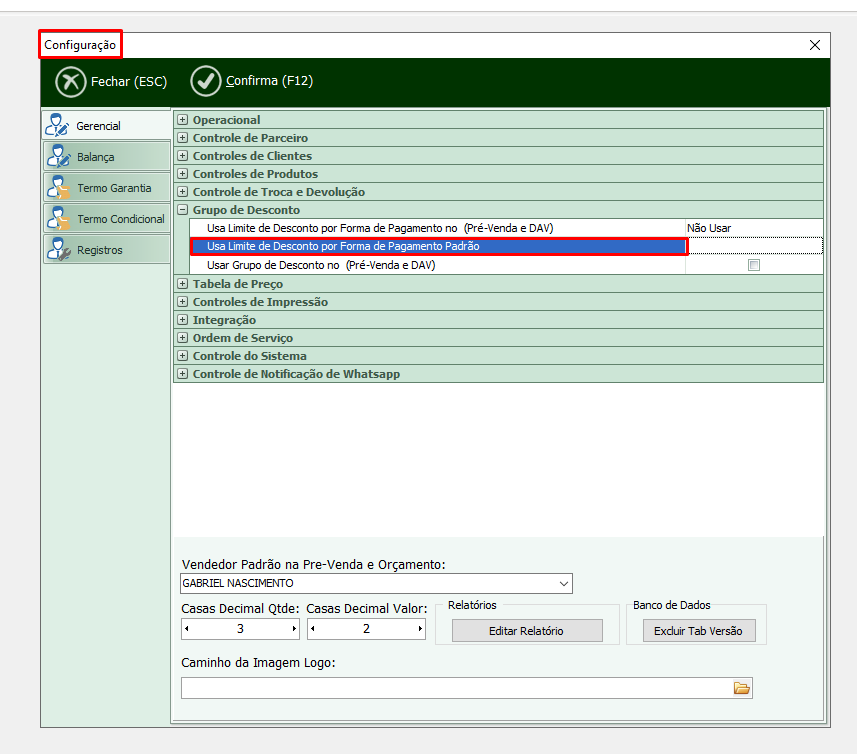857x754 pixels.
Task: Click the Excluir Tab Versão button
Action: click(x=698, y=631)
